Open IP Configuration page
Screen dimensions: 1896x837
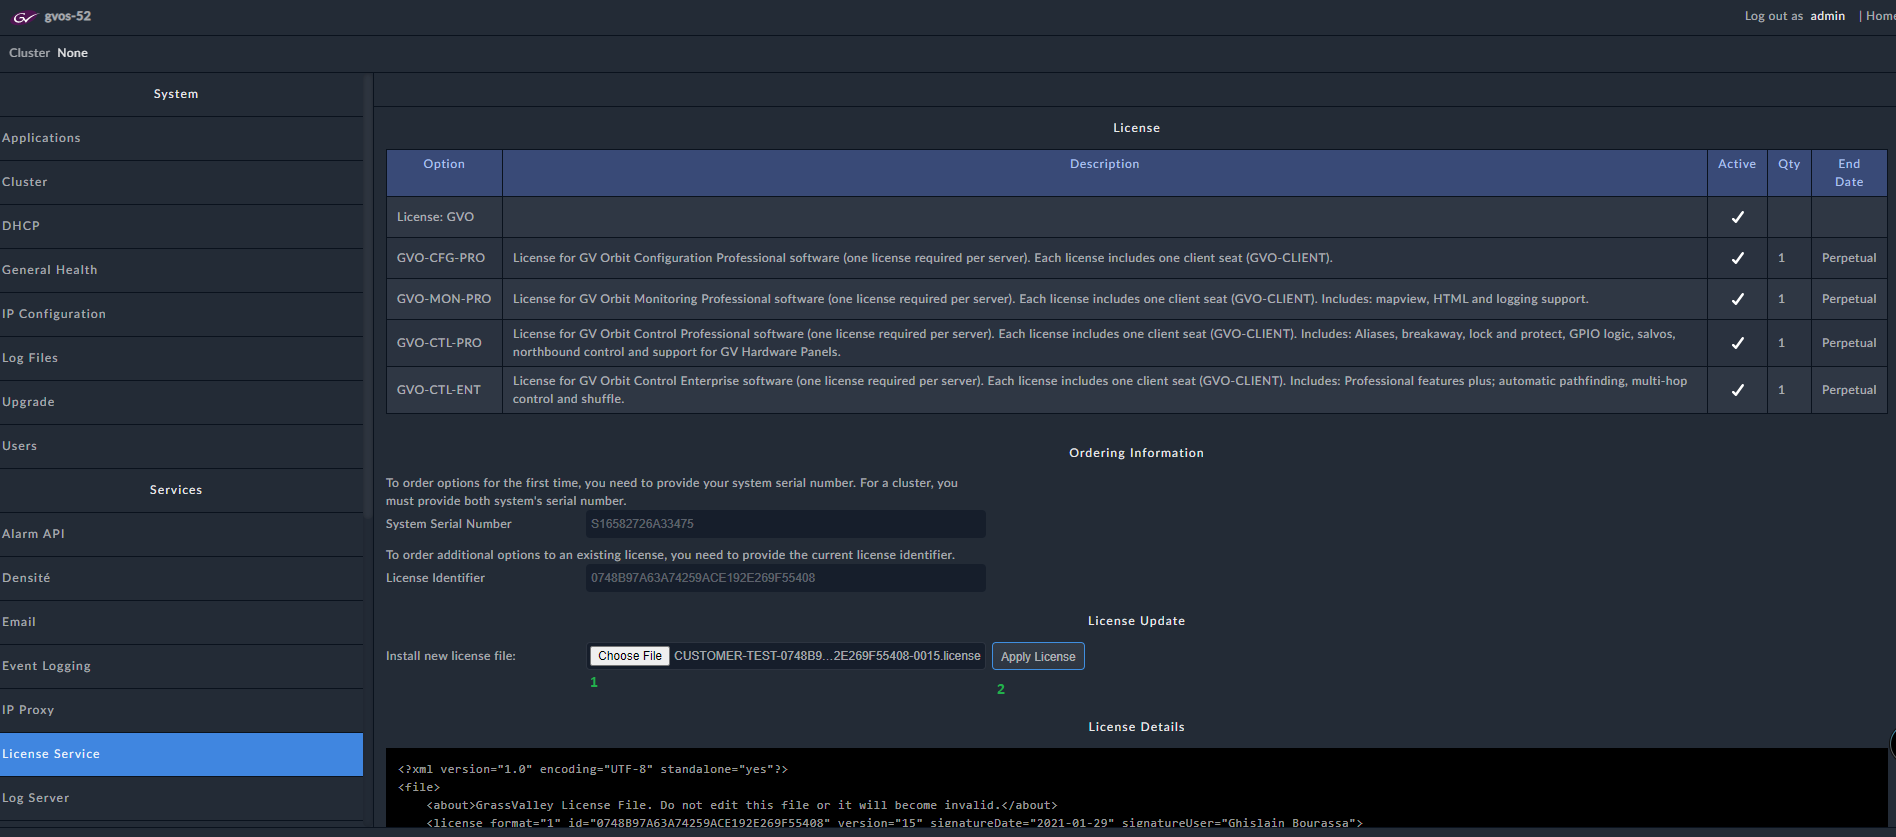(181, 314)
